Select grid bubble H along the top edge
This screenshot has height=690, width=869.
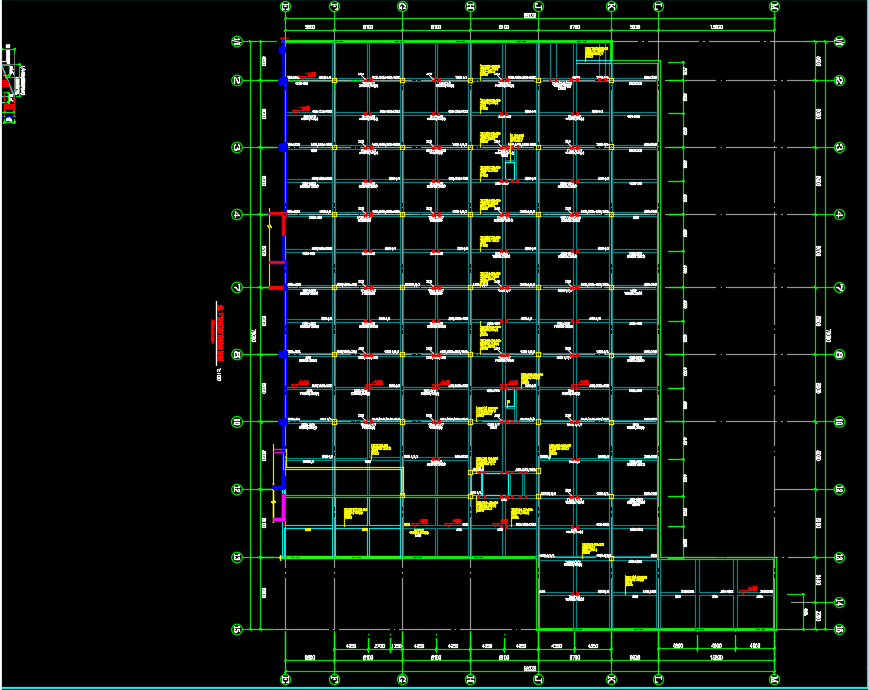(470, 7)
